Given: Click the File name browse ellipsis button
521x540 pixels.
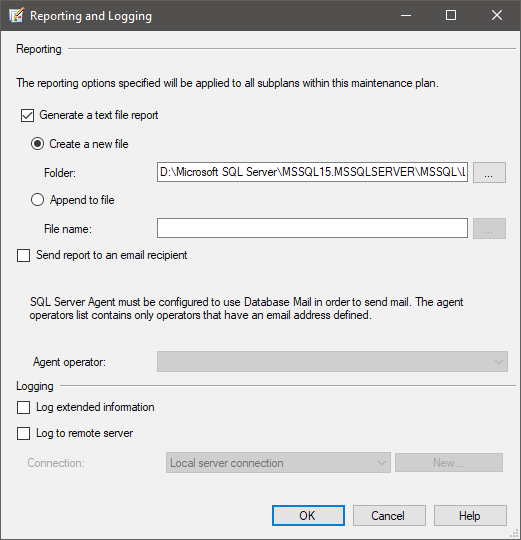Looking at the screenshot, I should tap(489, 228).
